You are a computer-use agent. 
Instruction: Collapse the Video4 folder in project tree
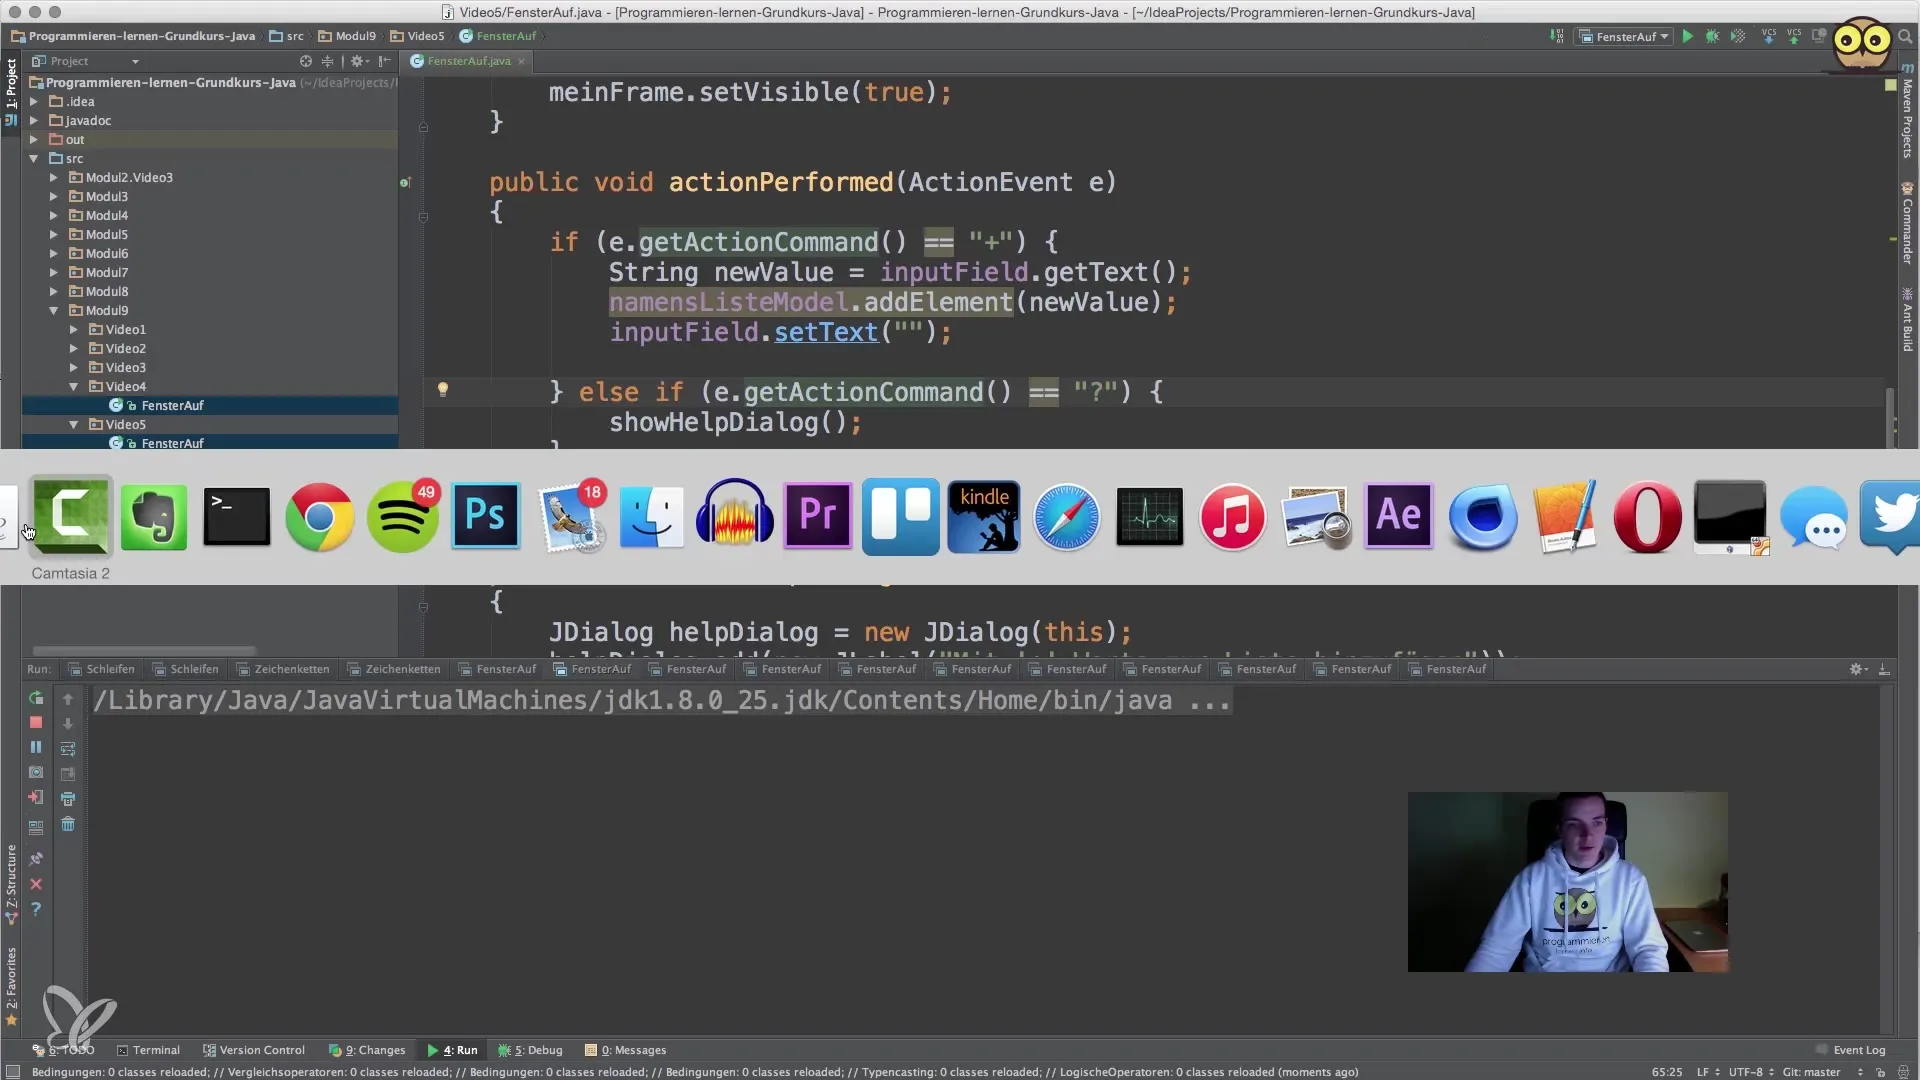pos(73,386)
